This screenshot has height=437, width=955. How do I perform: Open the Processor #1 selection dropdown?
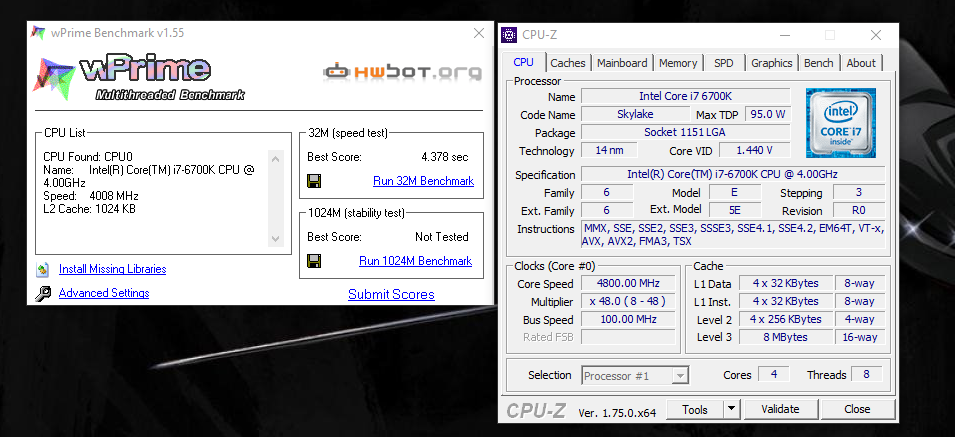[x=635, y=376]
